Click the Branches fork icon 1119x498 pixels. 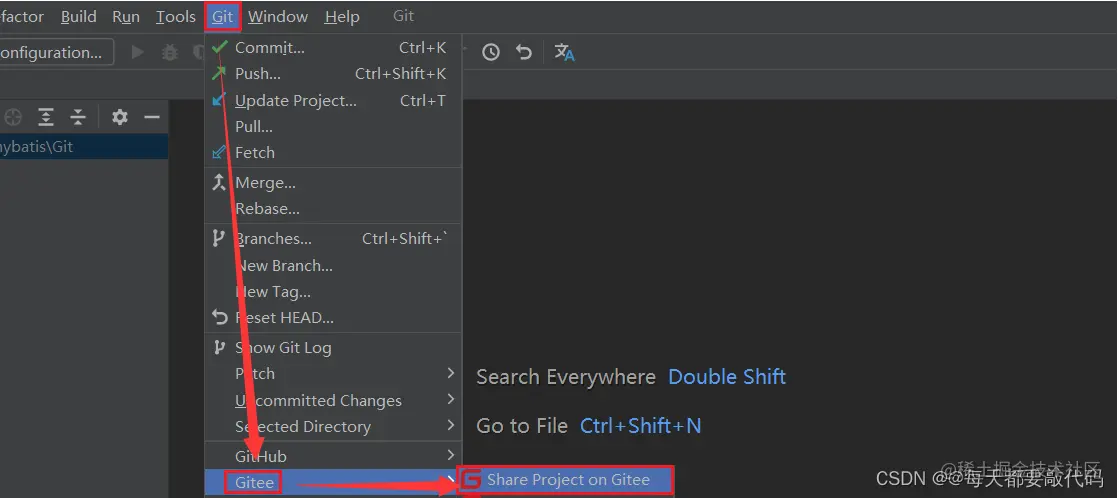click(219, 238)
